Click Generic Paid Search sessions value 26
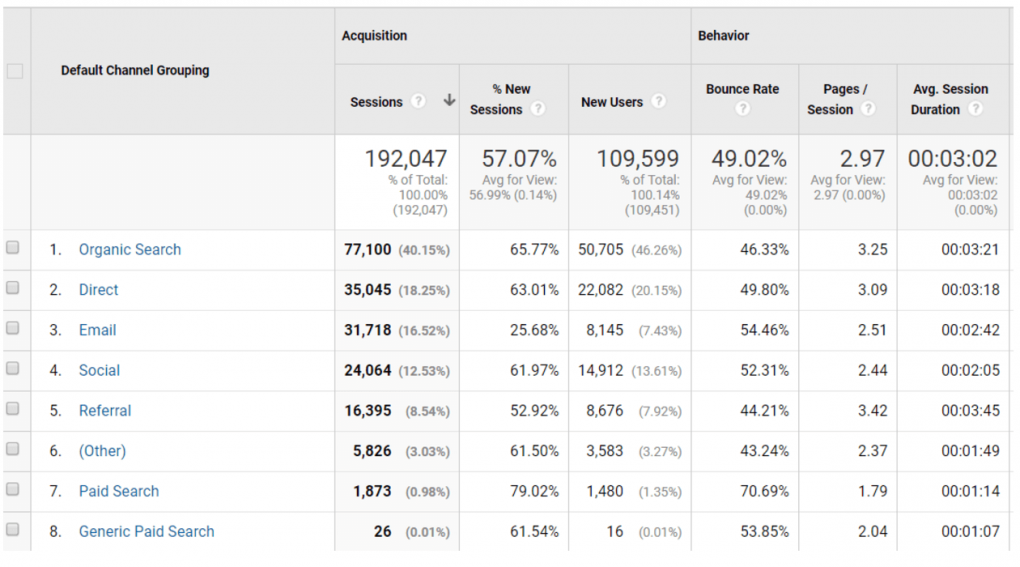 (382, 532)
